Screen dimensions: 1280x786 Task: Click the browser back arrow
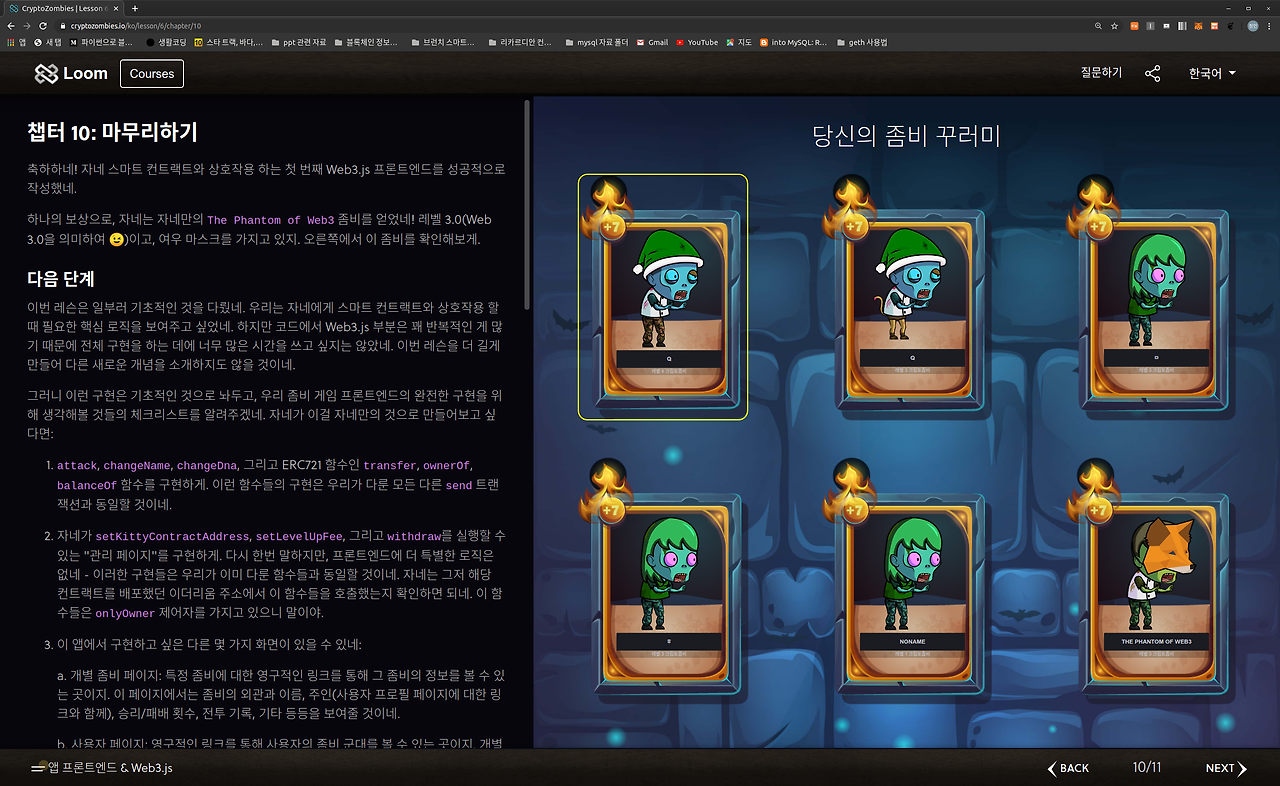[11, 25]
